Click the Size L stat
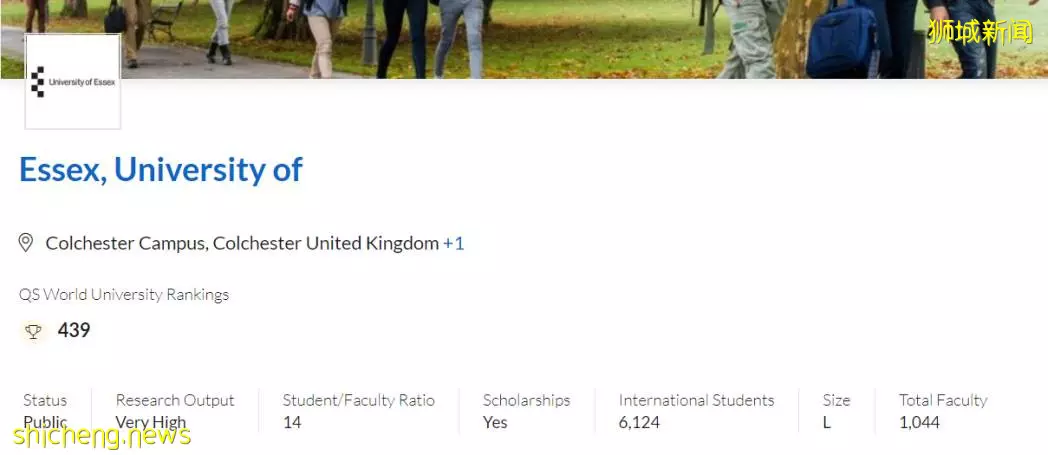This screenshot has width=1048, height=455. pos(836,411)
